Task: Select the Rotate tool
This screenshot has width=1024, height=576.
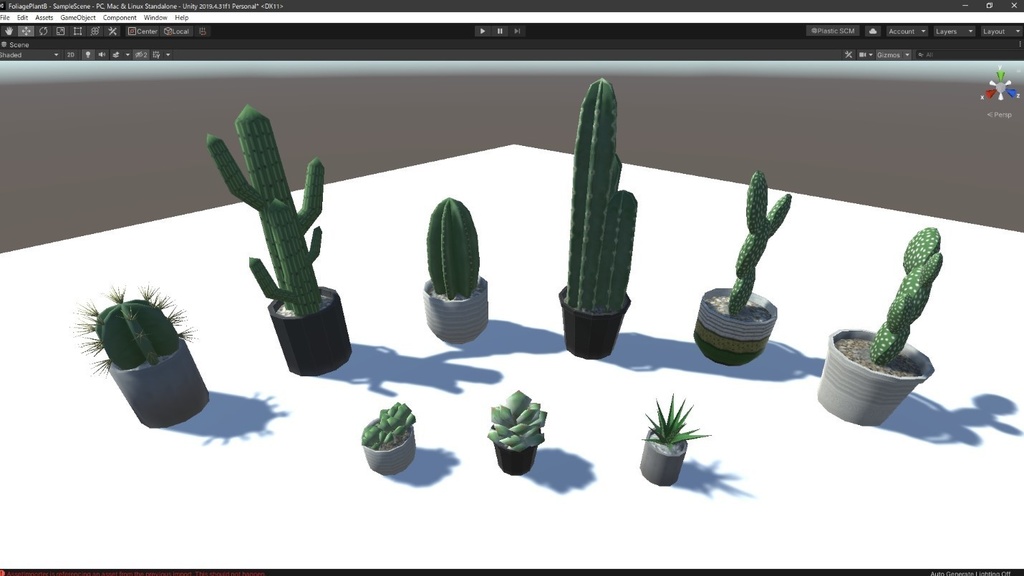Action: (x=43, y=31)
